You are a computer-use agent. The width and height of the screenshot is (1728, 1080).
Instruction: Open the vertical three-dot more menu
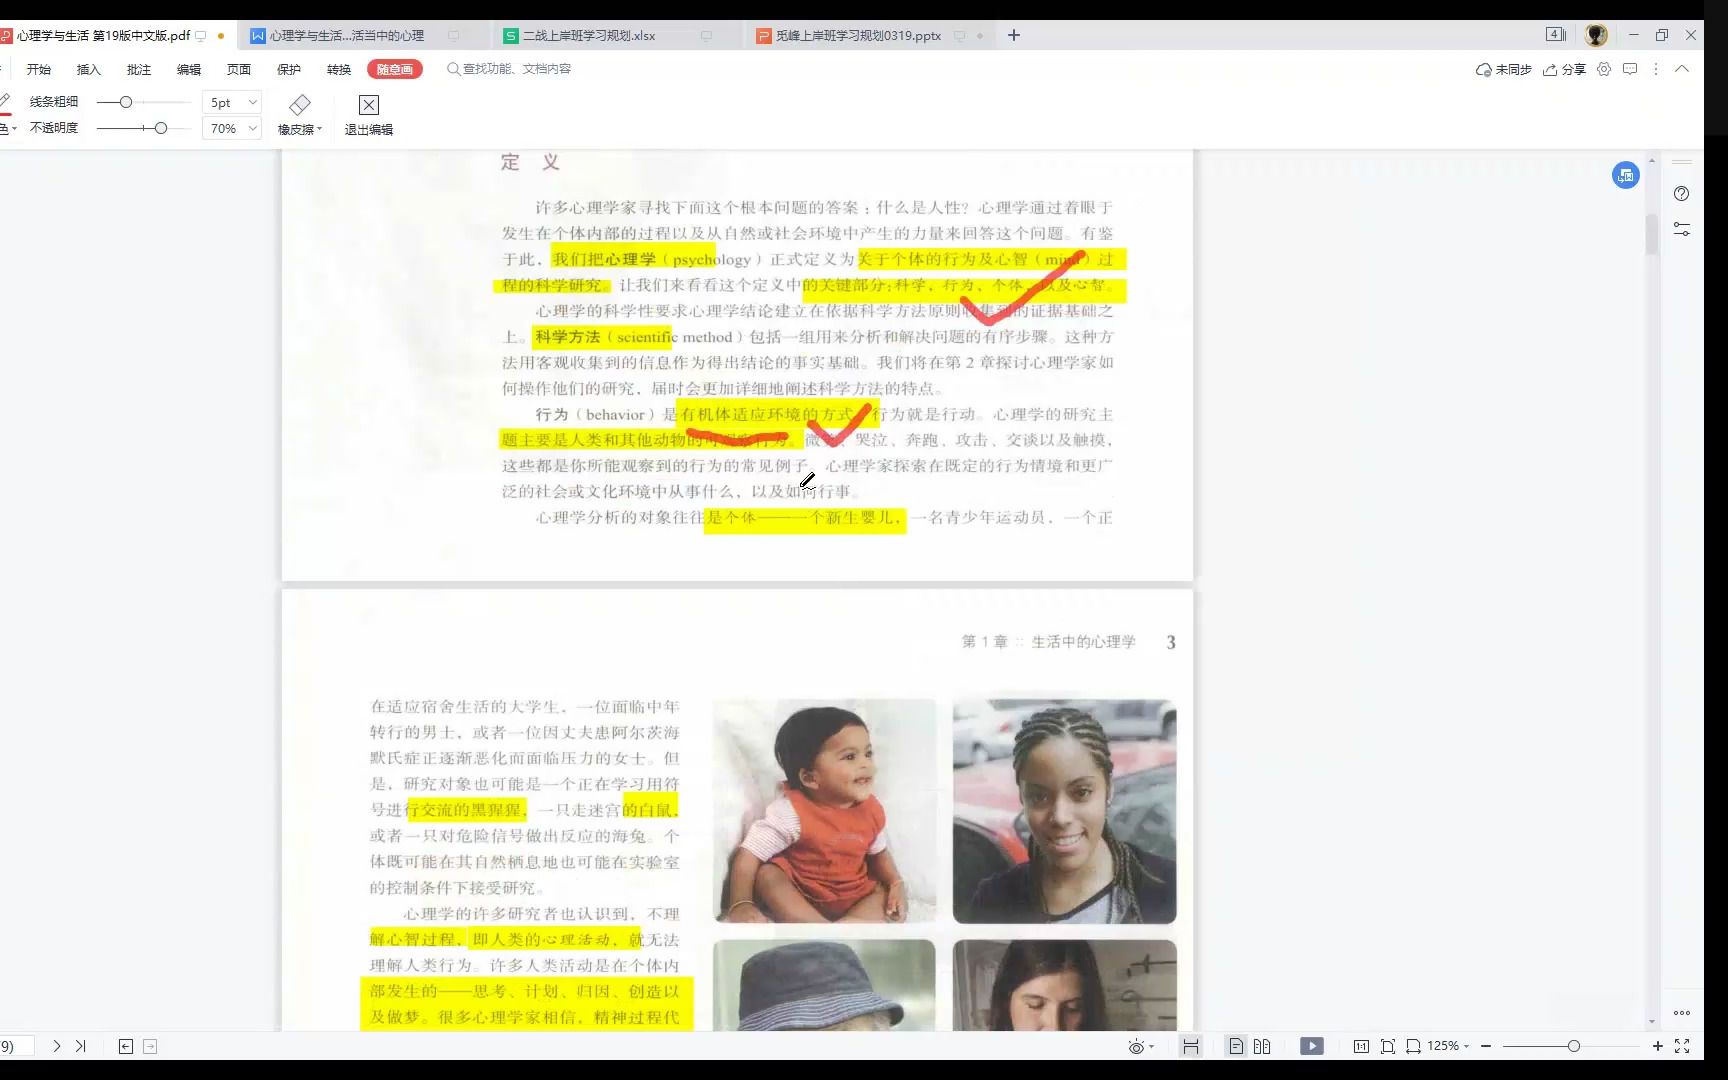[1656, 69]
